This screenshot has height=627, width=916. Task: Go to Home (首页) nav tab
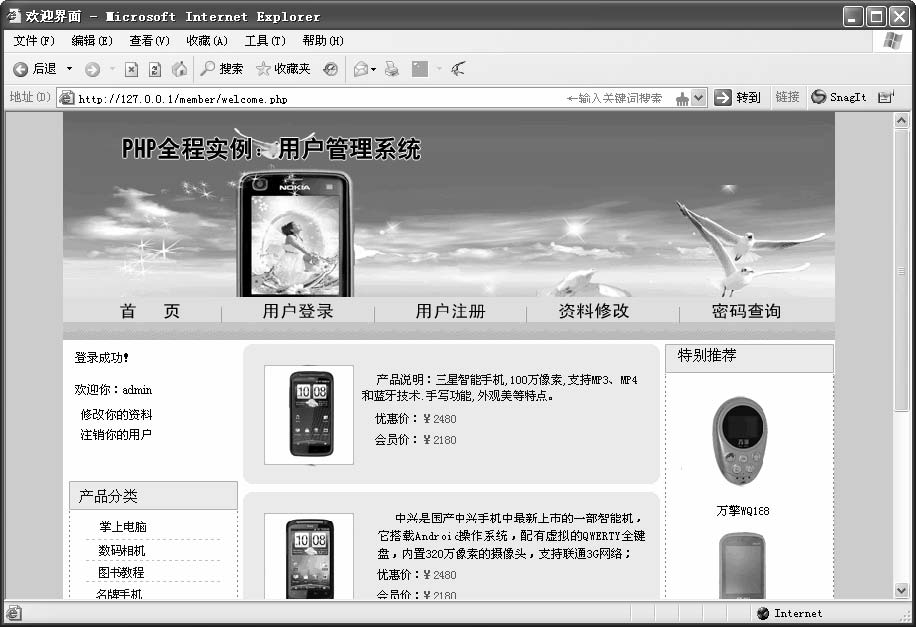150,311
